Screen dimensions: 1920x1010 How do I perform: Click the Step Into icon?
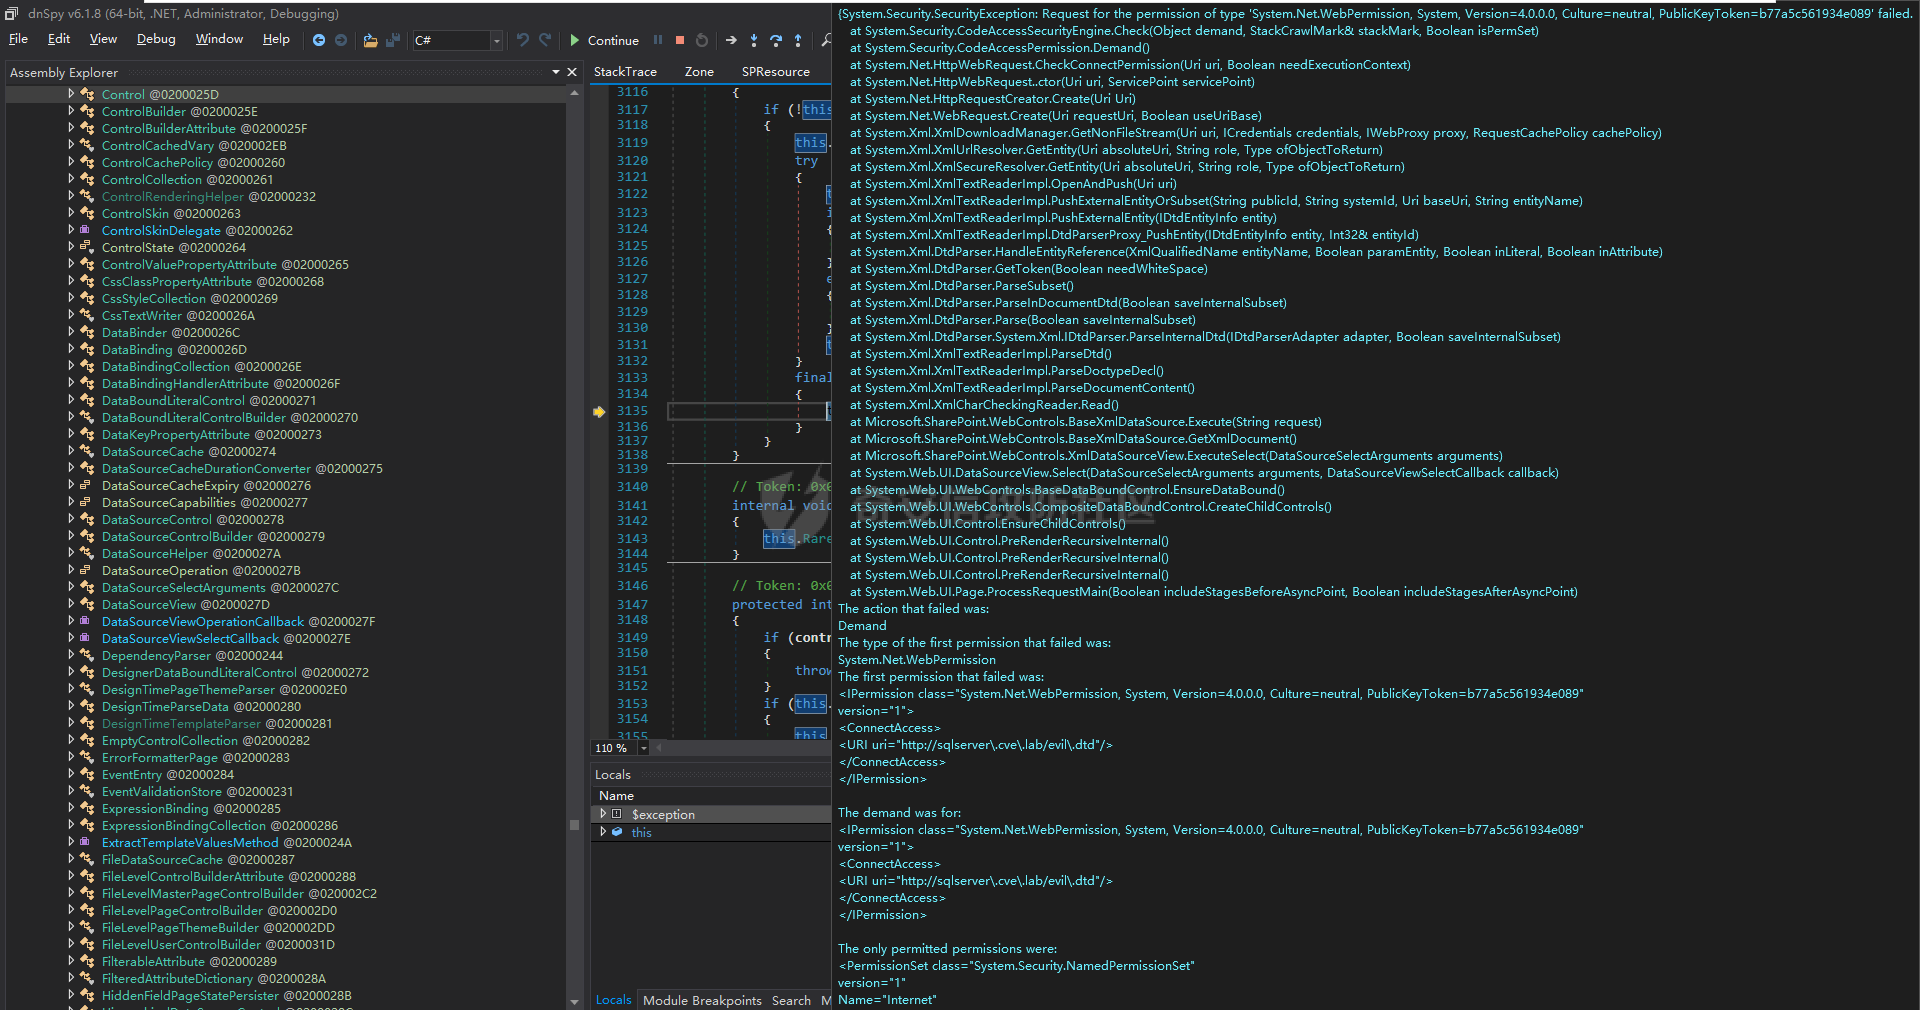pos(754,40)
